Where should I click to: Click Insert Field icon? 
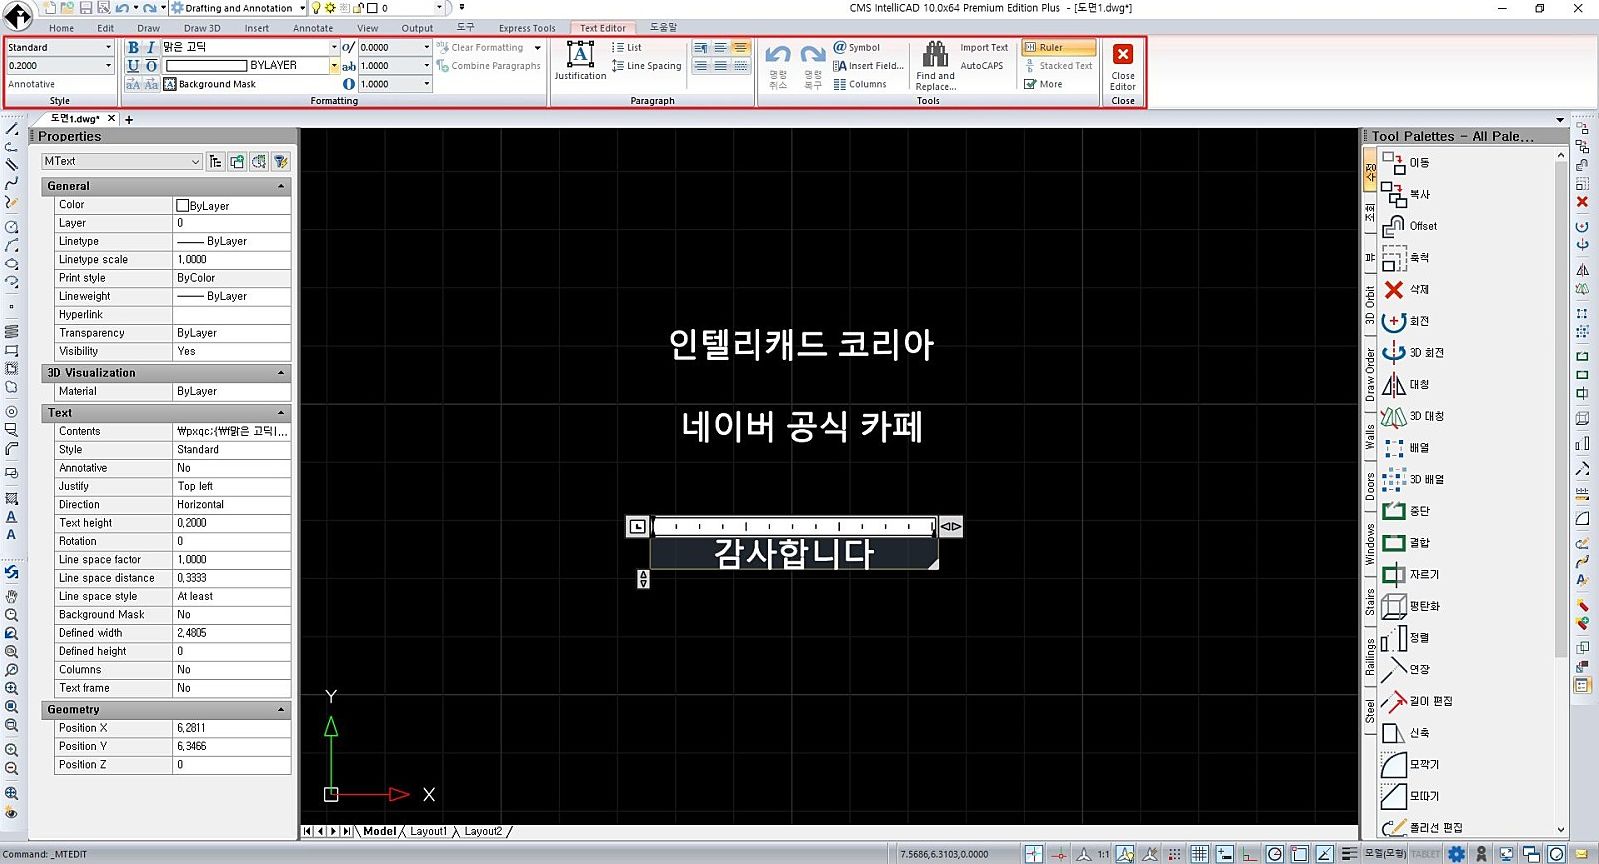pyautogui.click(x=840, y=66)
